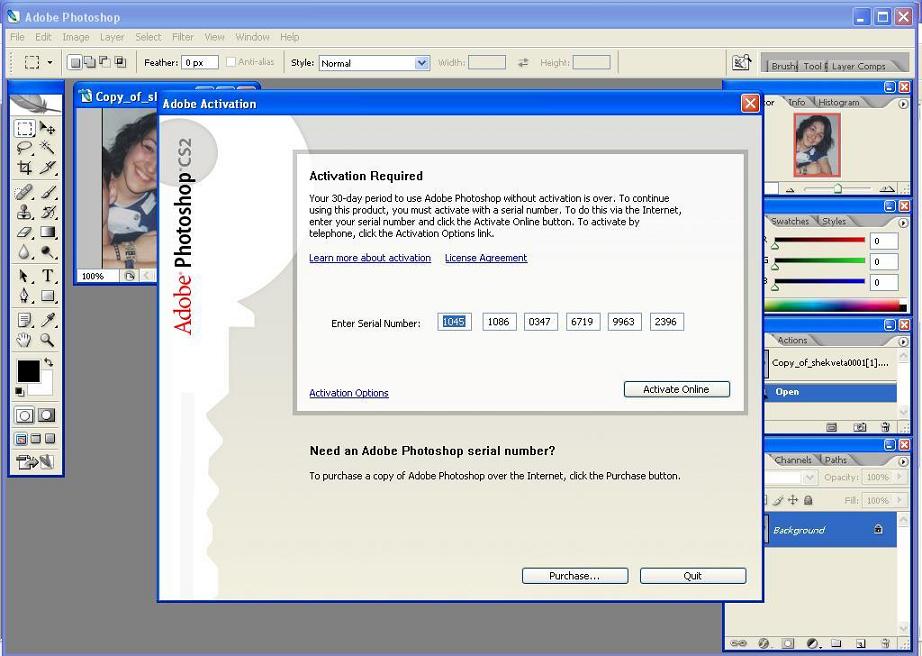Select Full Screen Mode with Menu Bar
The image size is (922, 656).
(x=36, y=439)
